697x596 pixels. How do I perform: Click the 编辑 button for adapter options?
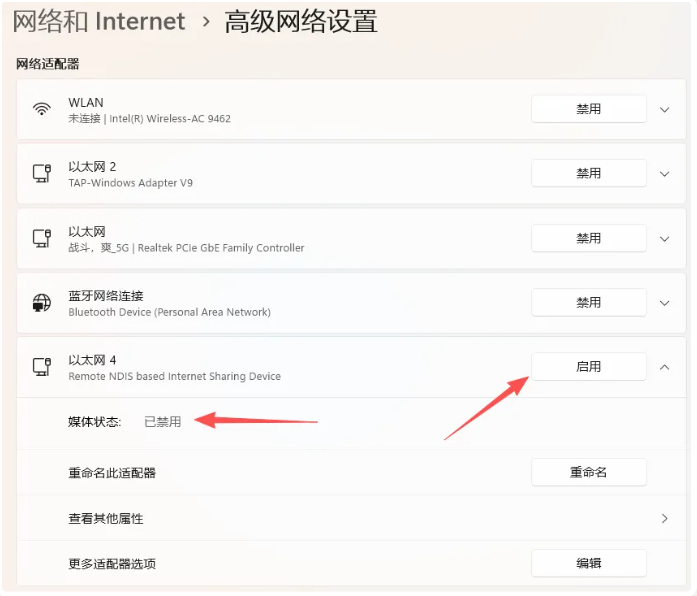pyautogui.click(x=589, y=563)
